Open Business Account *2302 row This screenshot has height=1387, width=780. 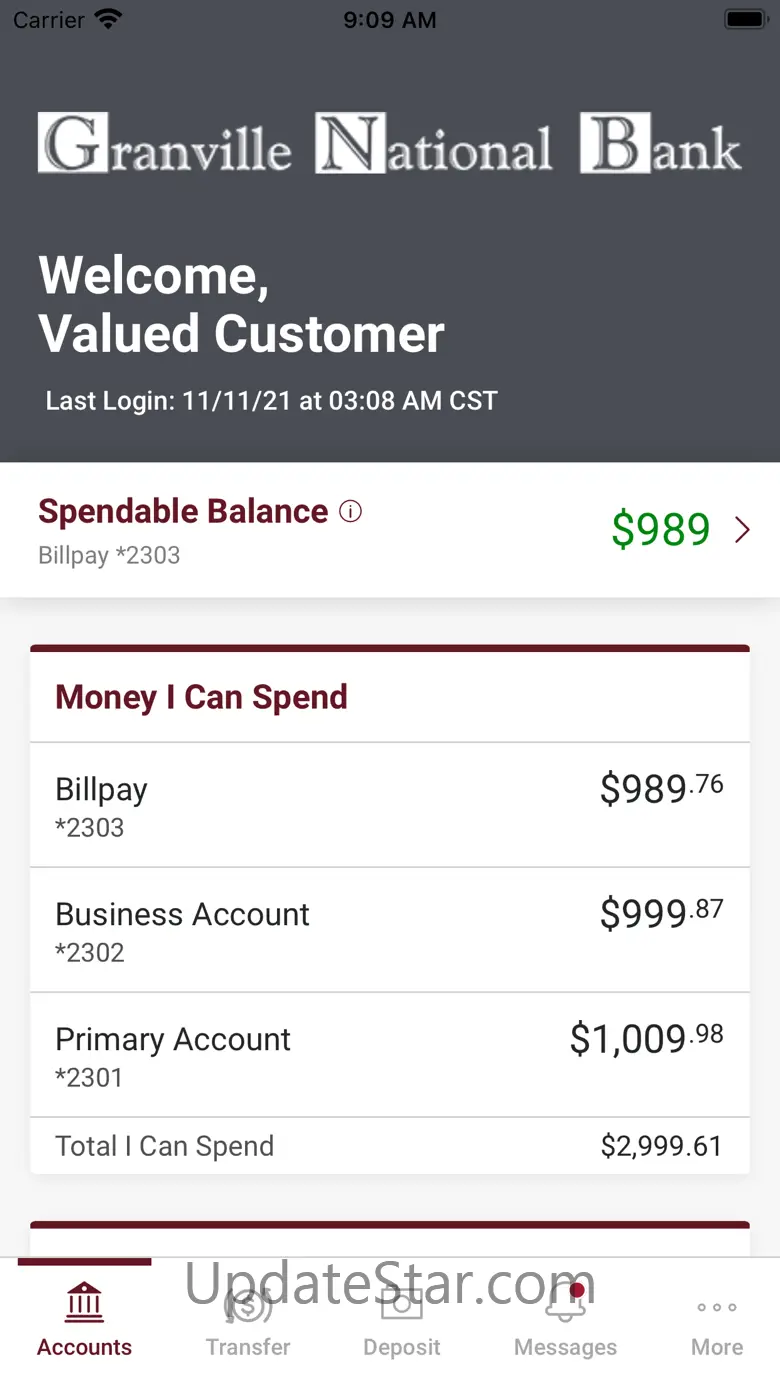pyautogui.click(x=390, y=930)
